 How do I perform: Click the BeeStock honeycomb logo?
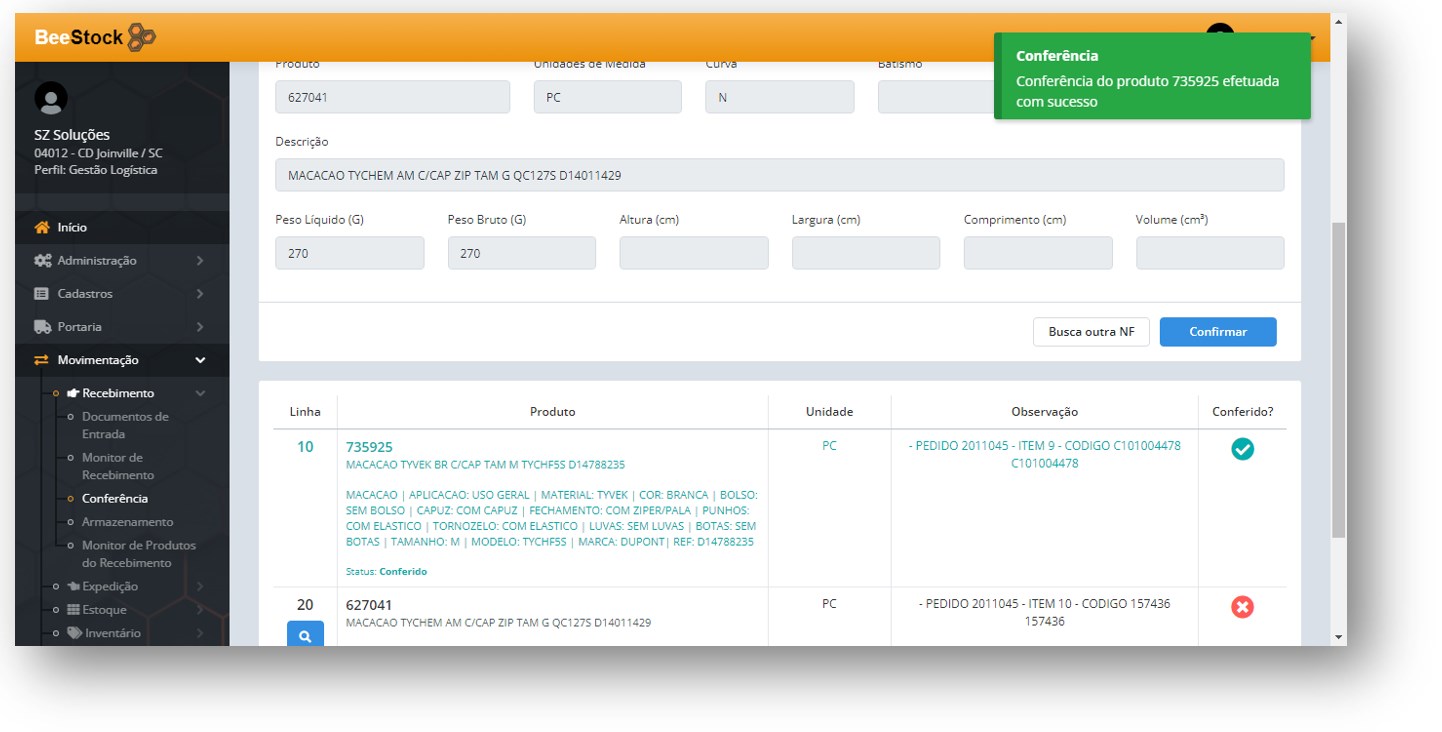141,37
